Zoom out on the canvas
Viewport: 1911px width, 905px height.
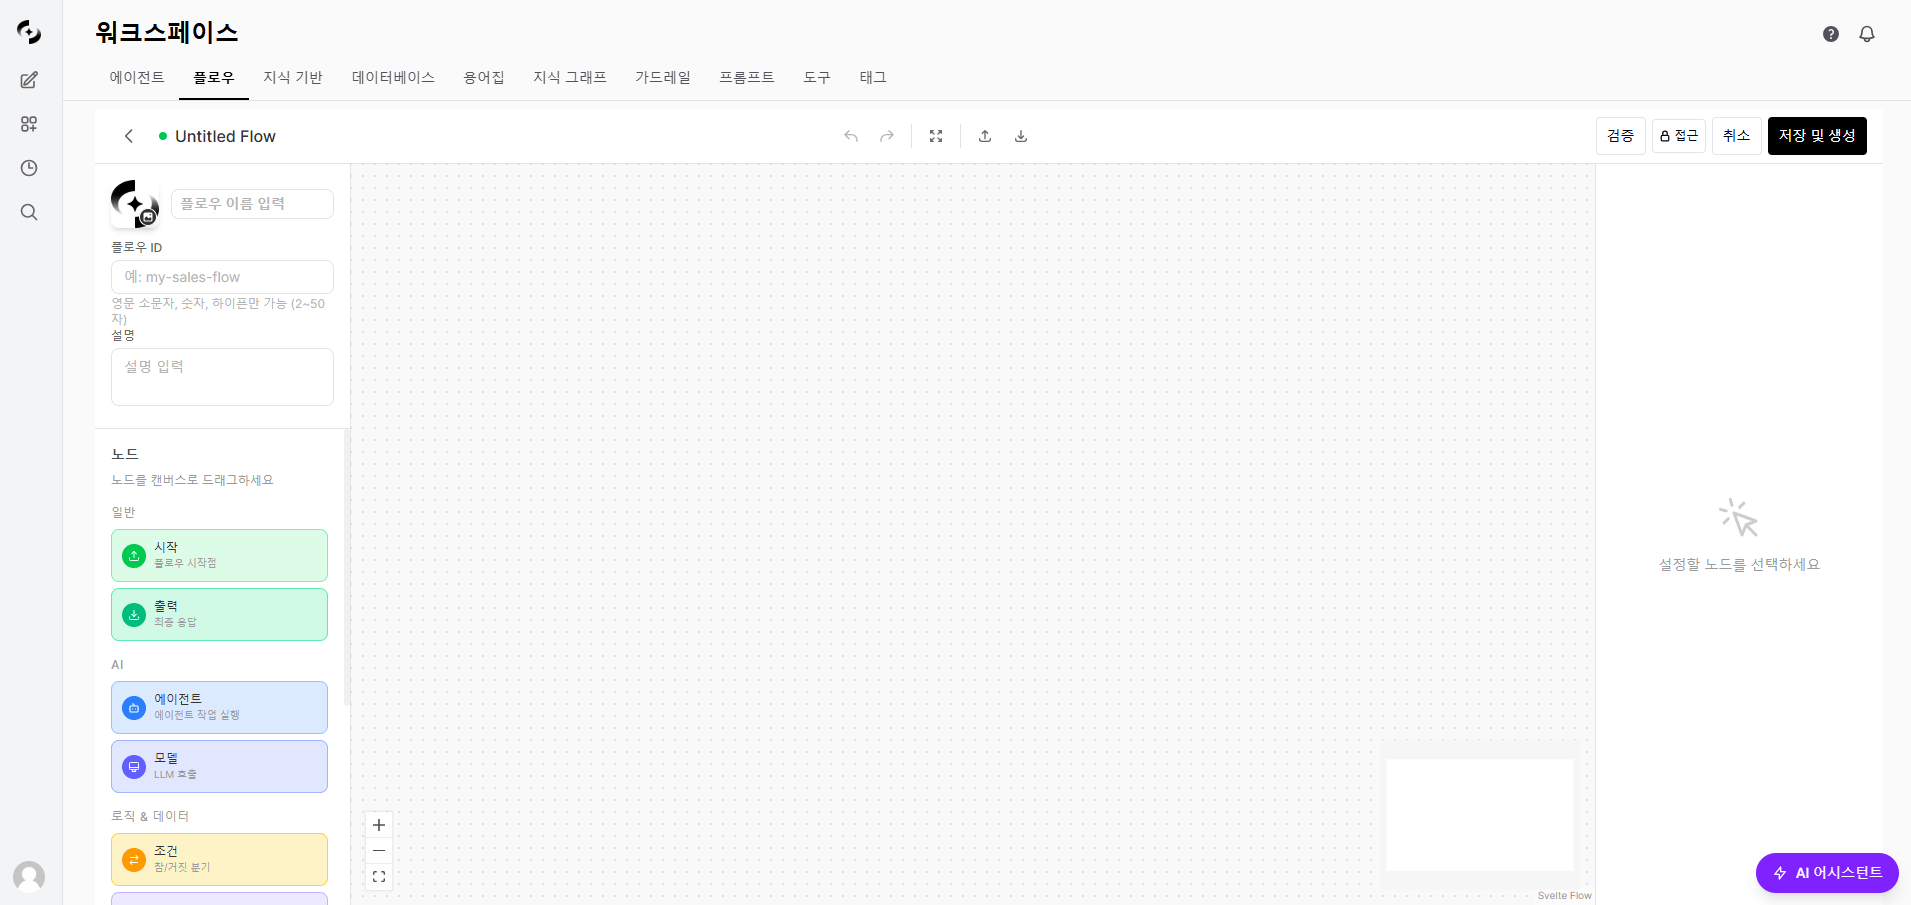tap(379, 851)
